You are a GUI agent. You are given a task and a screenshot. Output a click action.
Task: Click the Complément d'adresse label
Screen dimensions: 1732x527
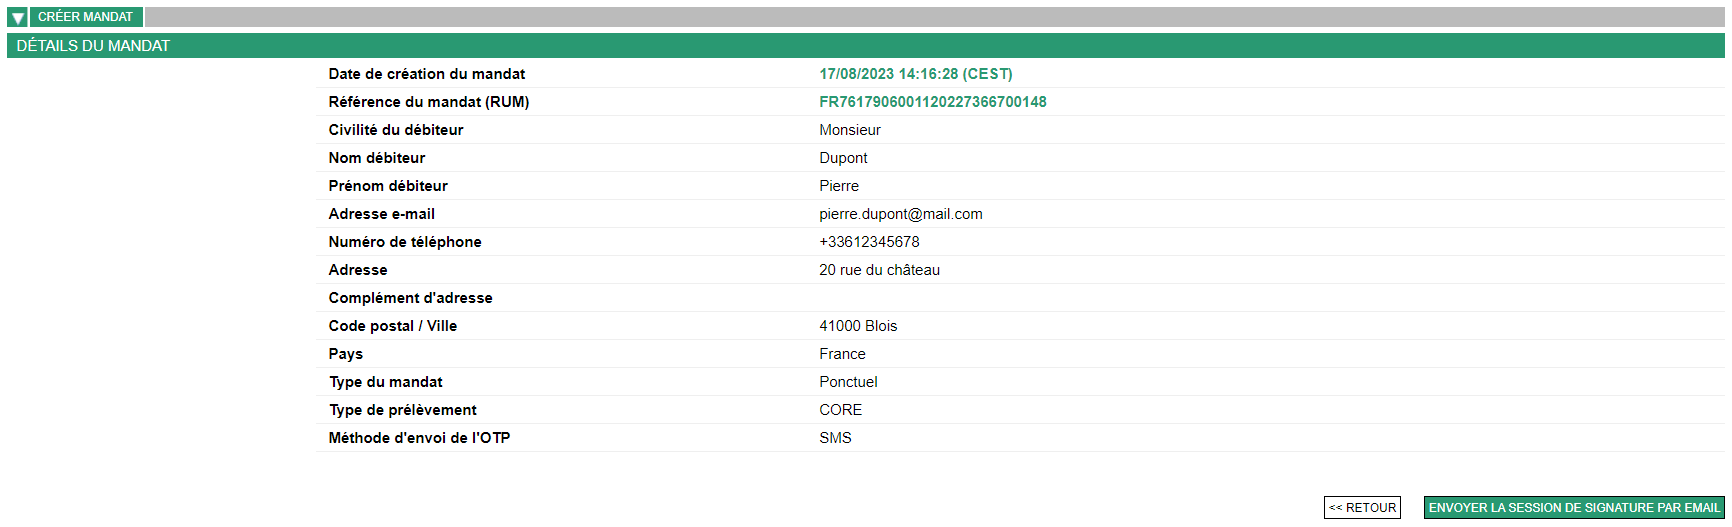[410, 298]
